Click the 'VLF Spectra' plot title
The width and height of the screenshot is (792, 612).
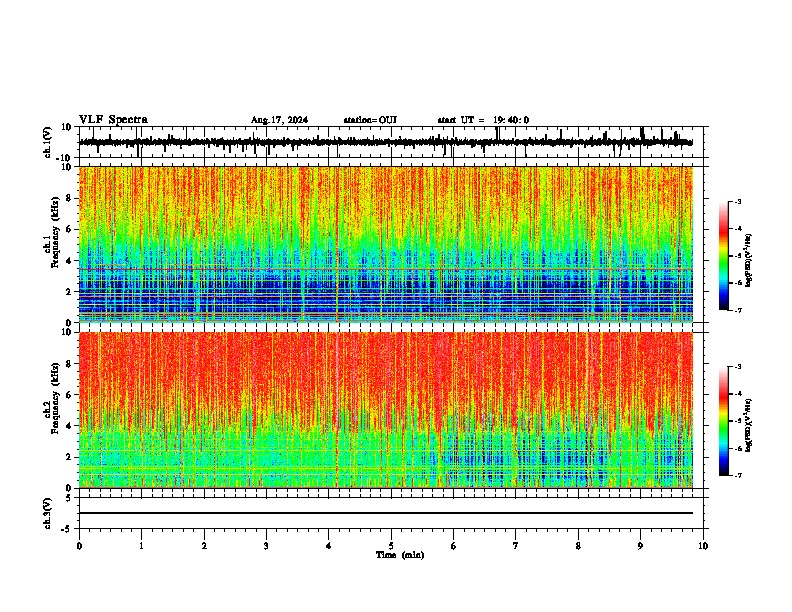click(113, 119)
